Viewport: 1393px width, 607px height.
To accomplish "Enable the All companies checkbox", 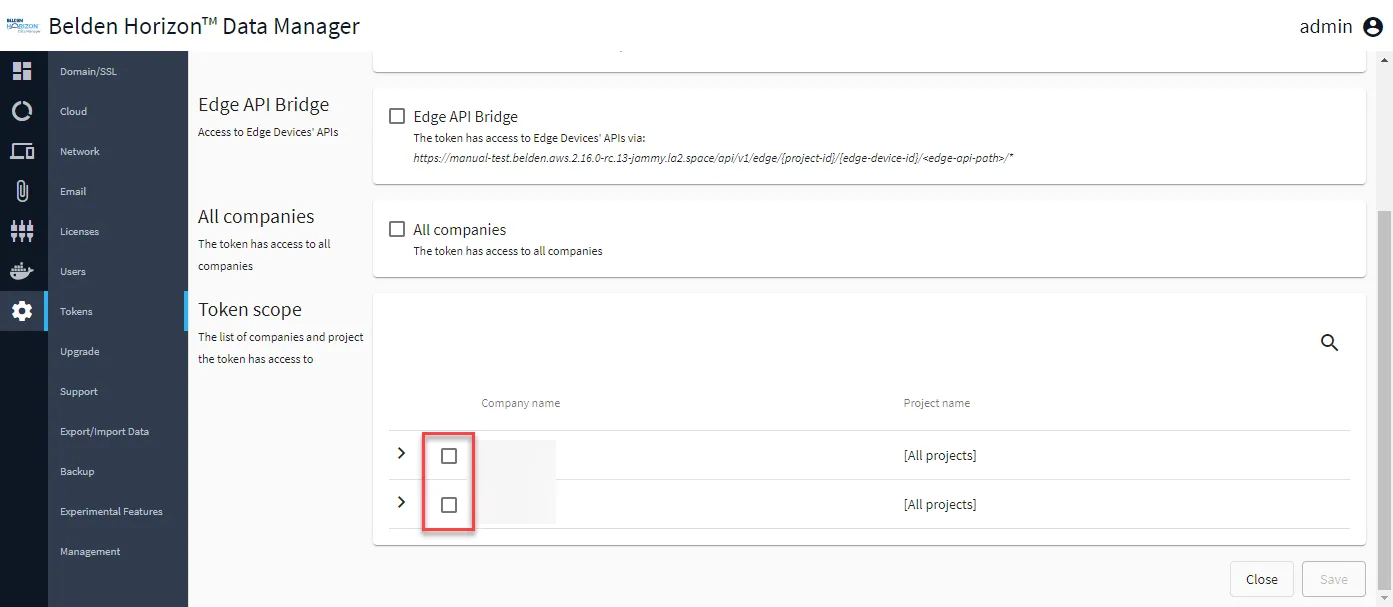I will (397, 229).
